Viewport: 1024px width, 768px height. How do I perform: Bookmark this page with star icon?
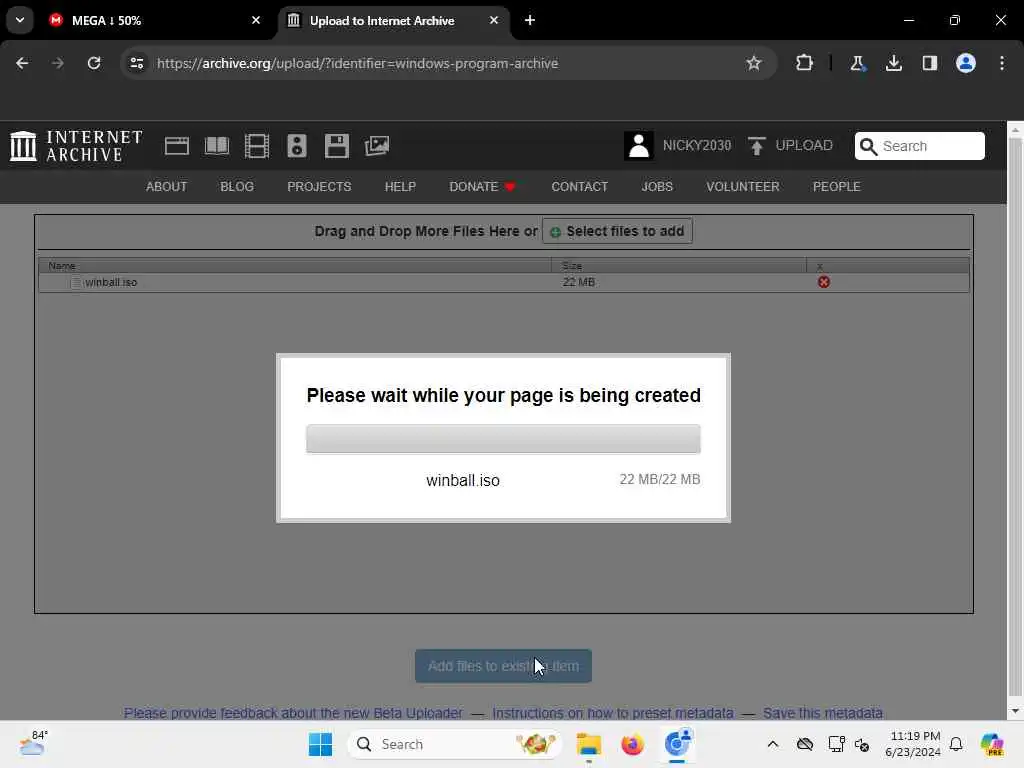[754, 63]
